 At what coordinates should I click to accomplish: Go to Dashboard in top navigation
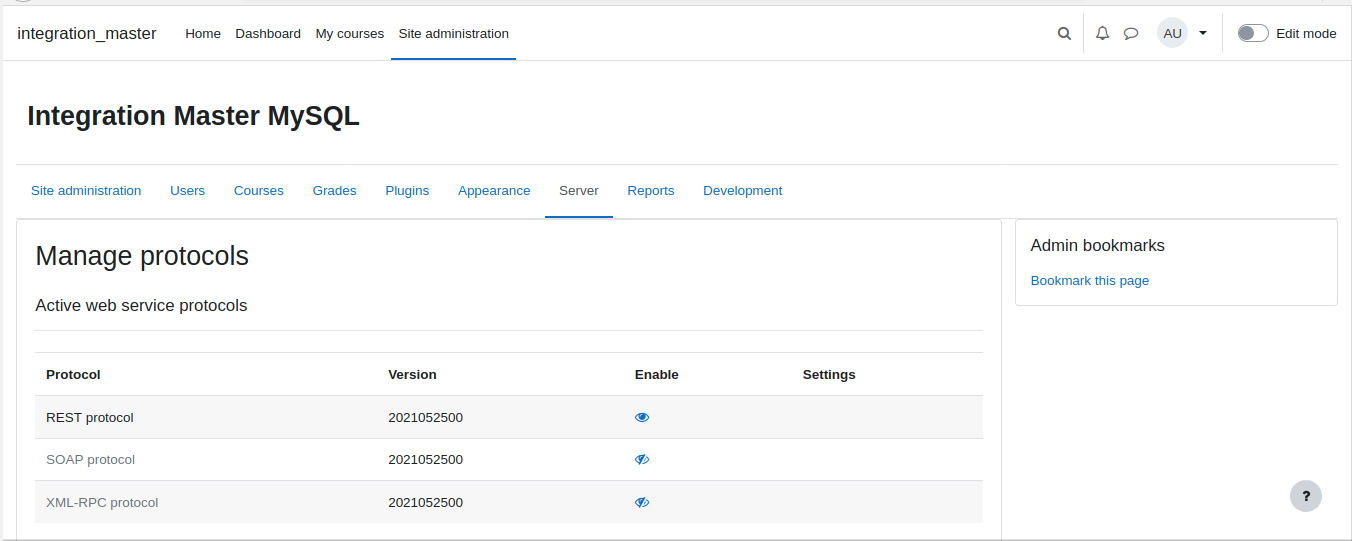click(268, 33)
